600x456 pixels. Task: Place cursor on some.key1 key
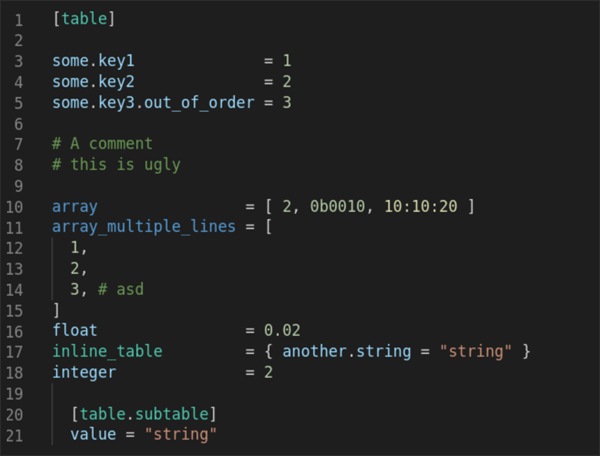pyautogui.click(x=94, y=62)
